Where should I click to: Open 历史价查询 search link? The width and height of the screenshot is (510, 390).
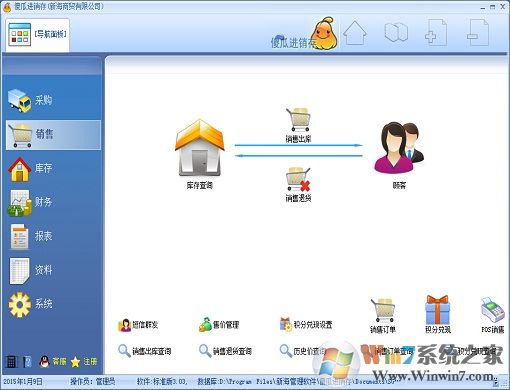pos(302,351)
